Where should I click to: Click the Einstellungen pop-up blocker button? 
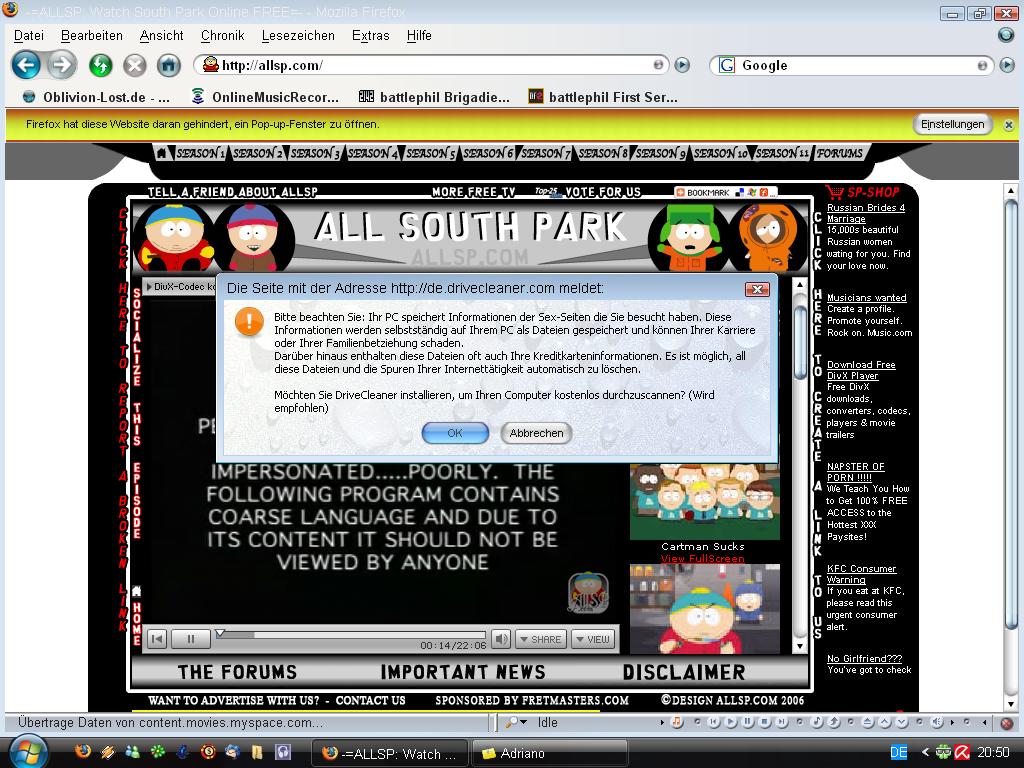click(x=952, y=124)
